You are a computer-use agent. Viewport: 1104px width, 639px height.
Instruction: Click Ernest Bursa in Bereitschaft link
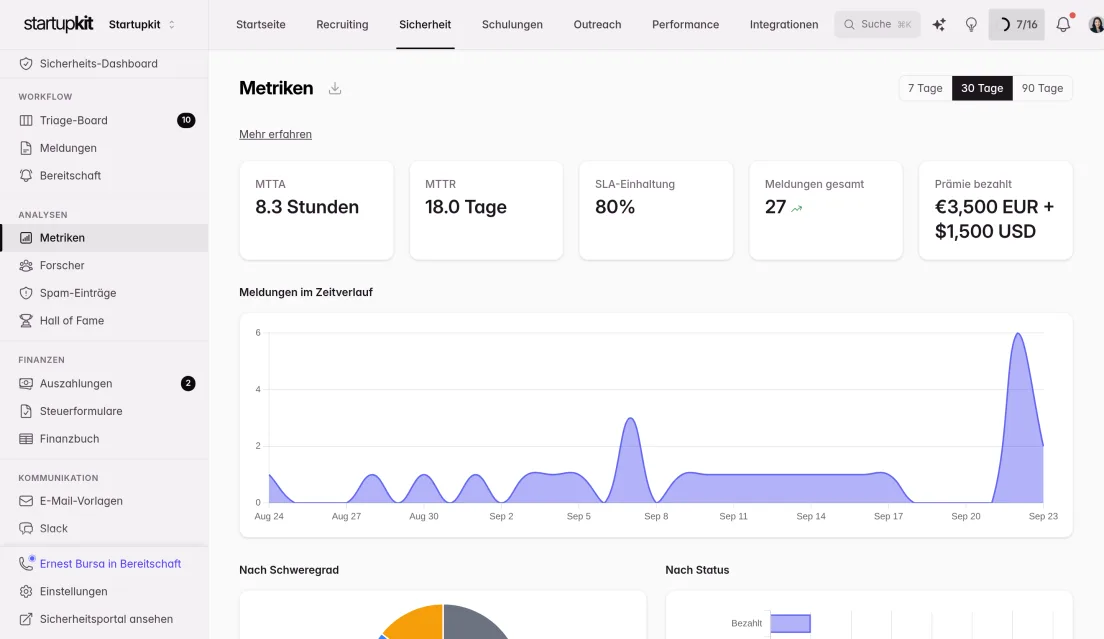[x=111, y=564]
